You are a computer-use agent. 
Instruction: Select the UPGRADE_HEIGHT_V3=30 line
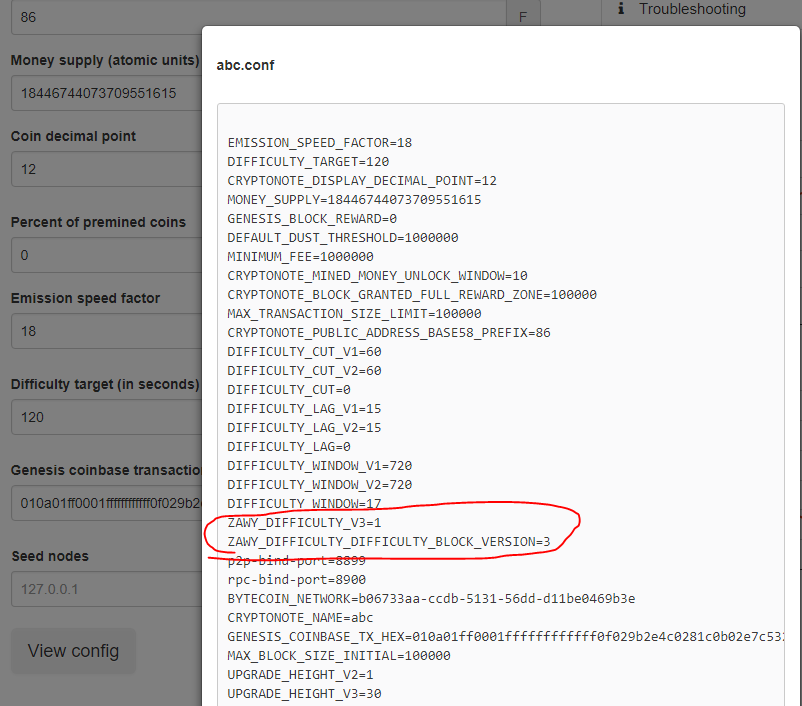(305, 693)
